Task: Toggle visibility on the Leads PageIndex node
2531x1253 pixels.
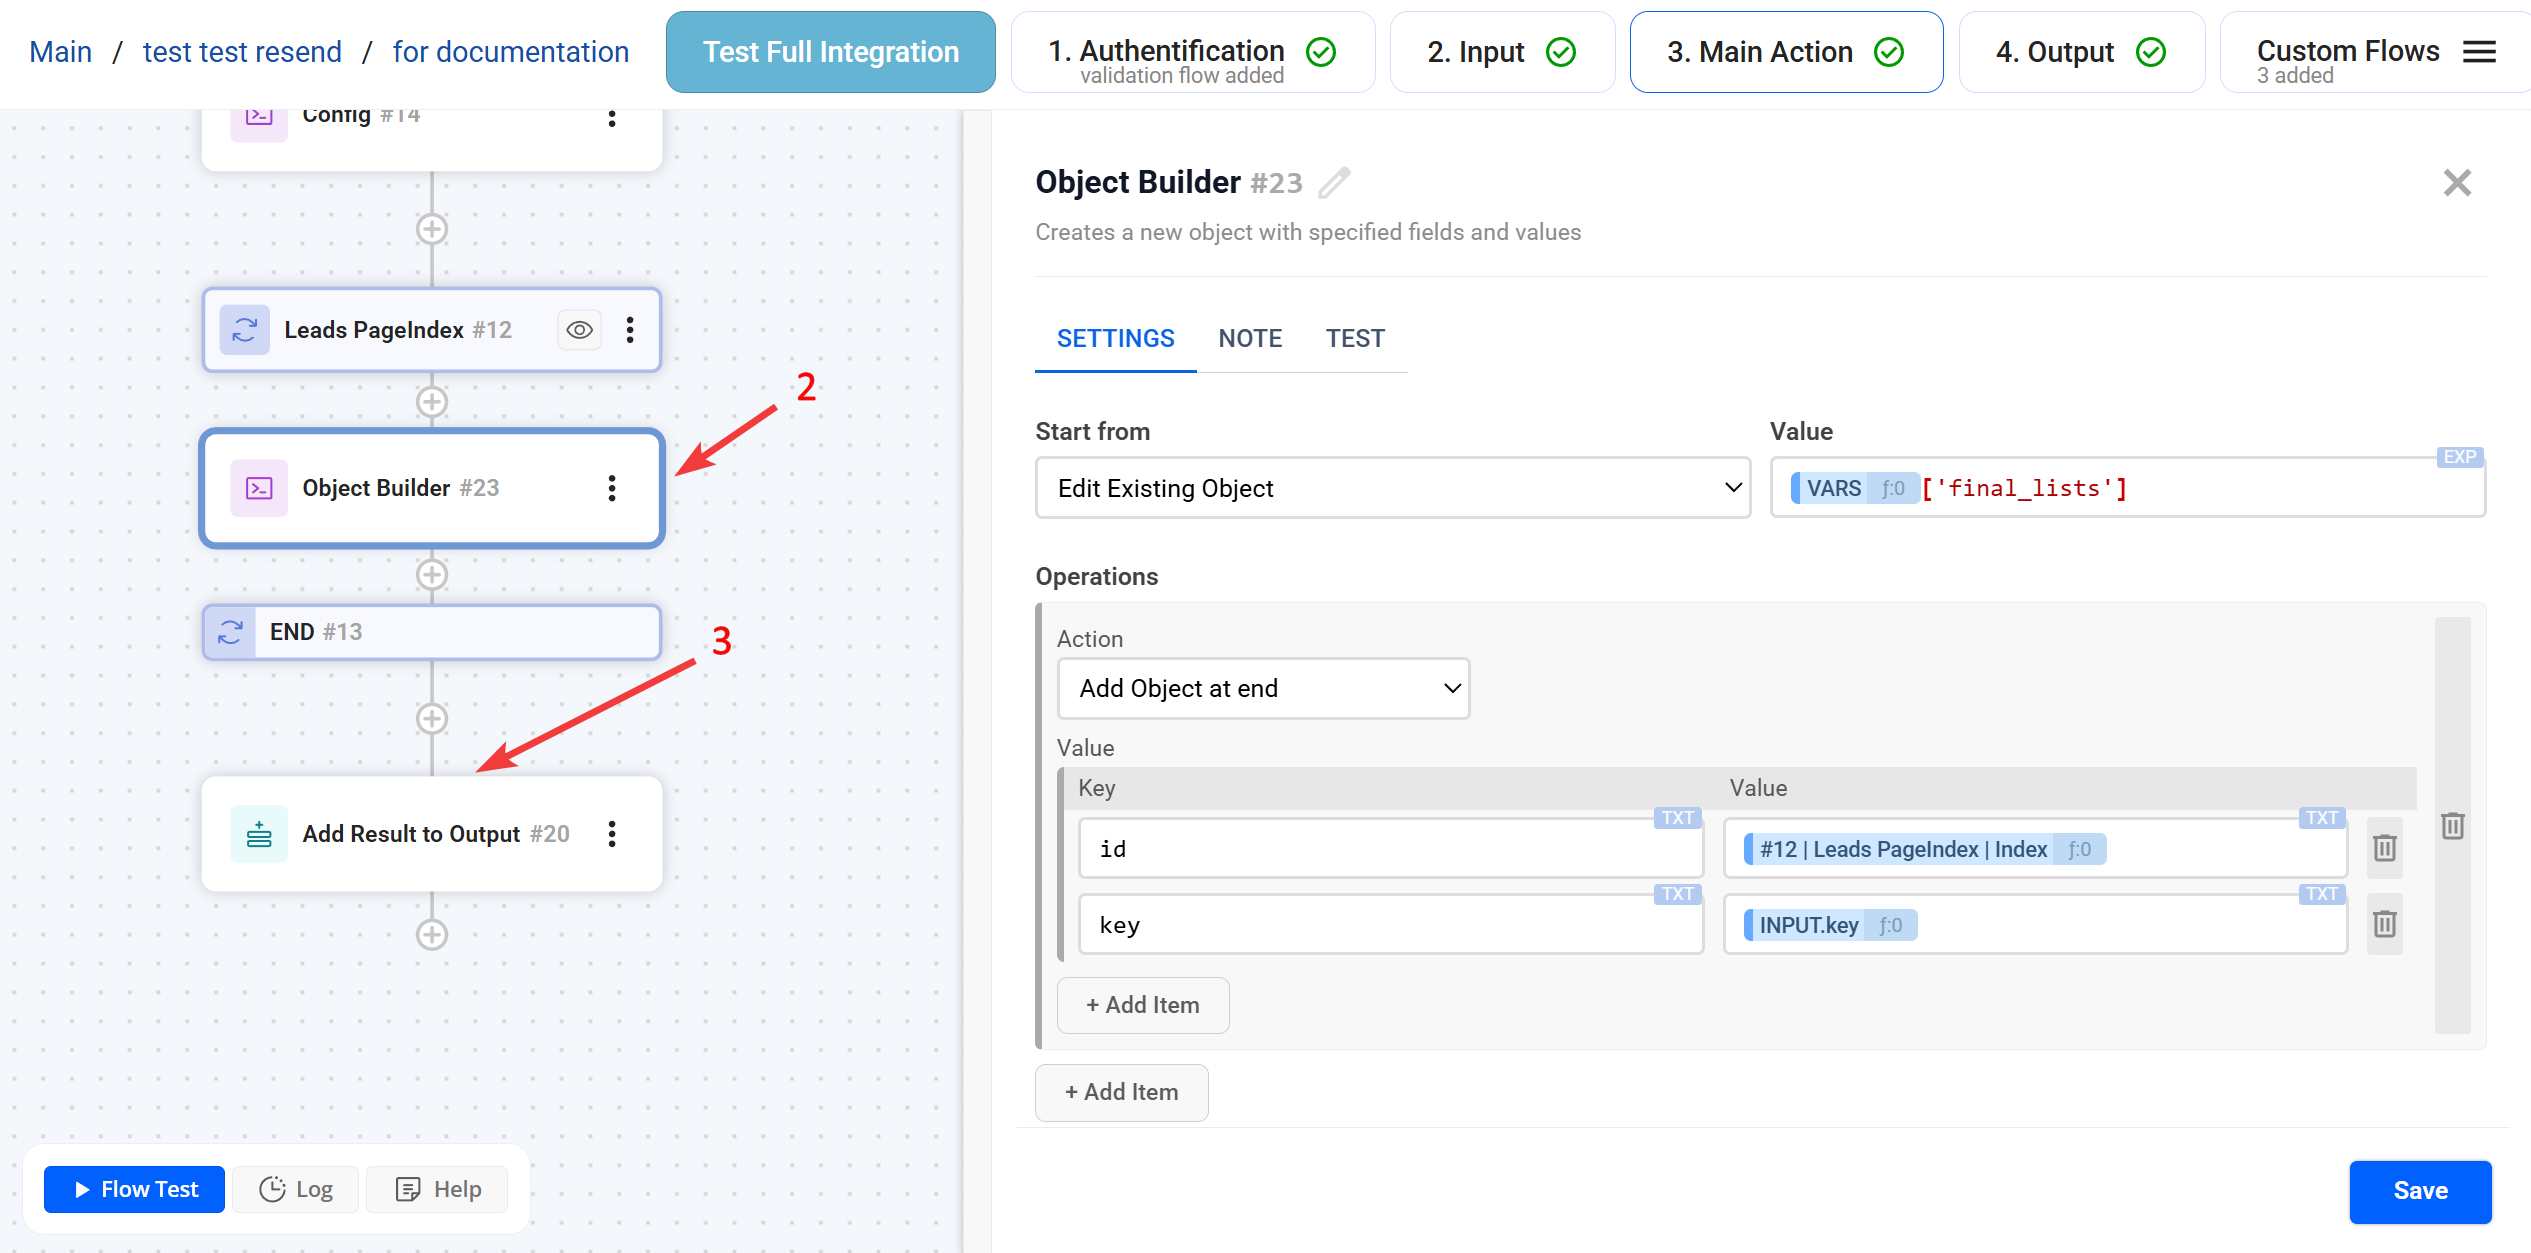Action: 580,329
